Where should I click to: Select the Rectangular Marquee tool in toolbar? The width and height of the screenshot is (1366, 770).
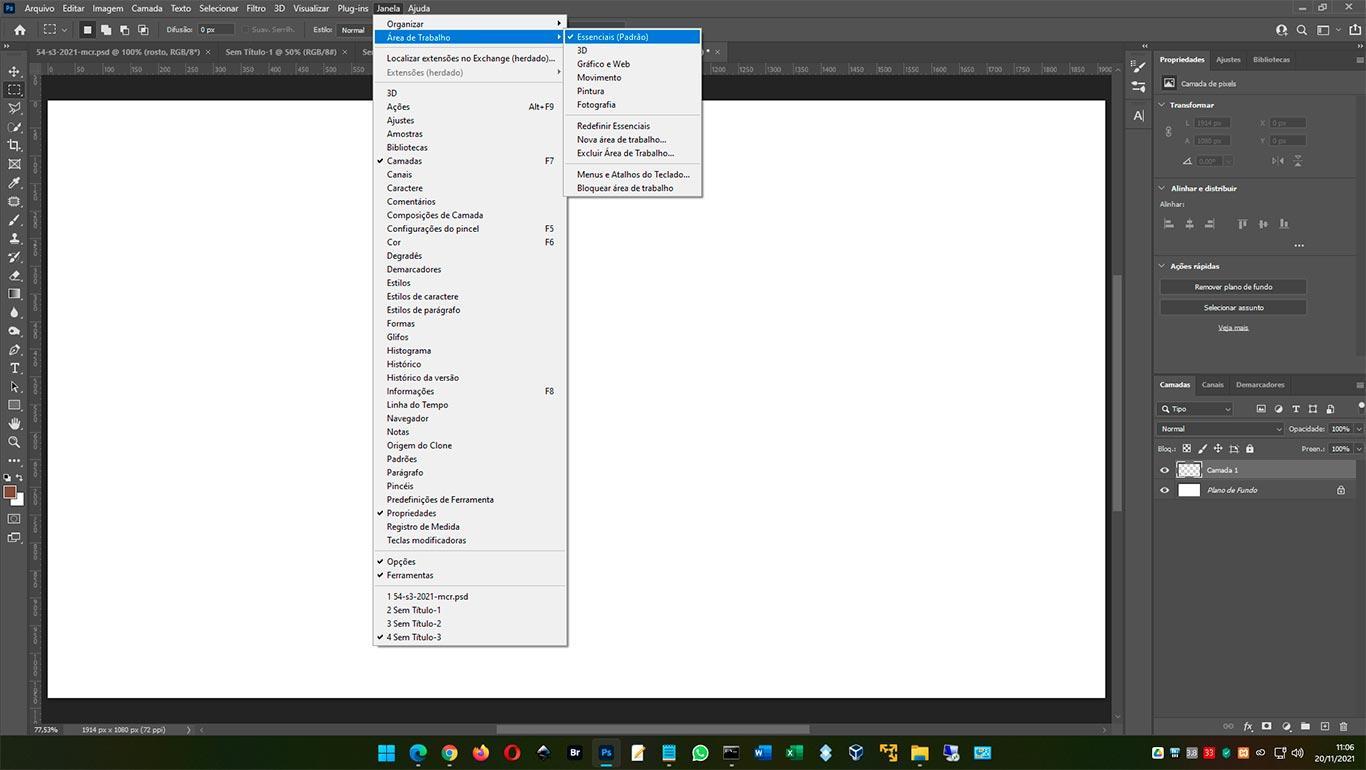(x=14, y=90)
